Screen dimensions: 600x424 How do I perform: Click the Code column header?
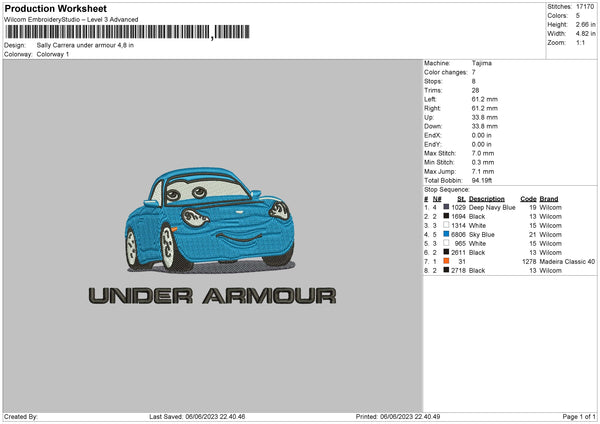click(x=529, y=198)
